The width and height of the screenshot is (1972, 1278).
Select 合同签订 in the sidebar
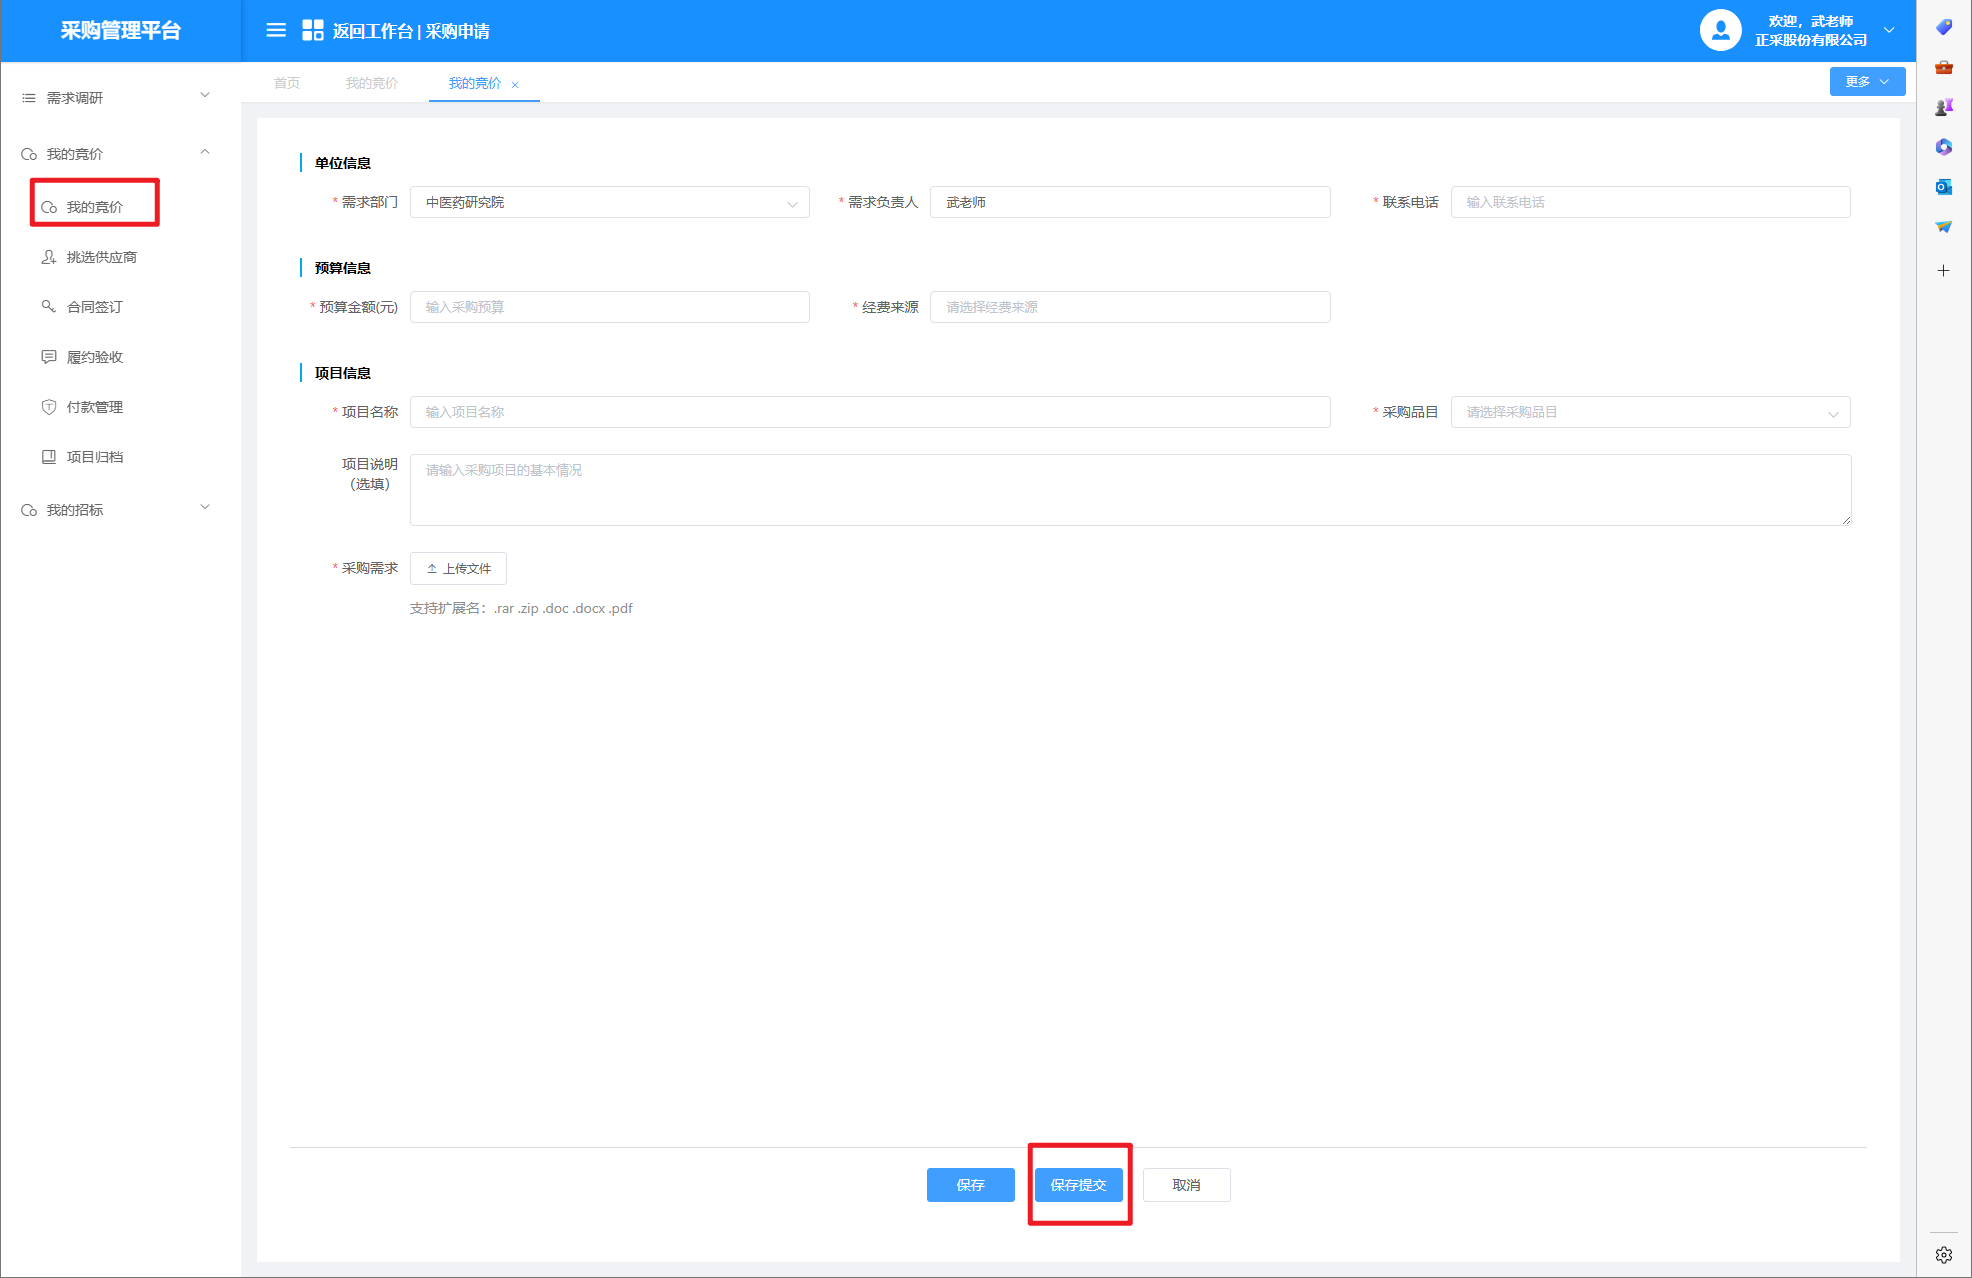[x=94, y=307]
